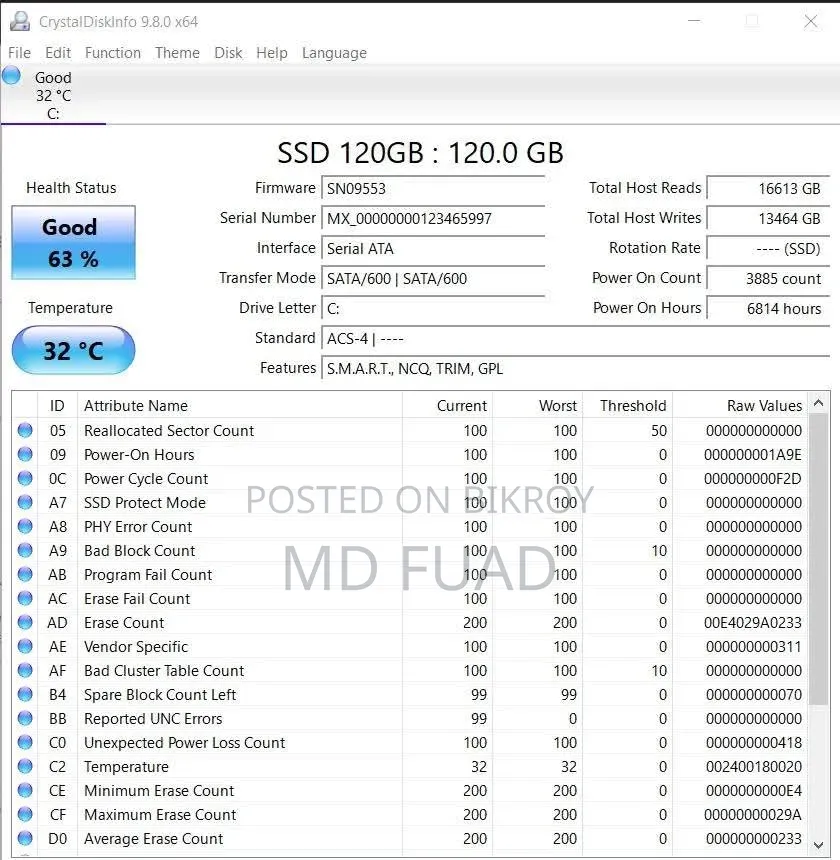Click the Transfer Mode field SATA/600

tap(433, 279)
